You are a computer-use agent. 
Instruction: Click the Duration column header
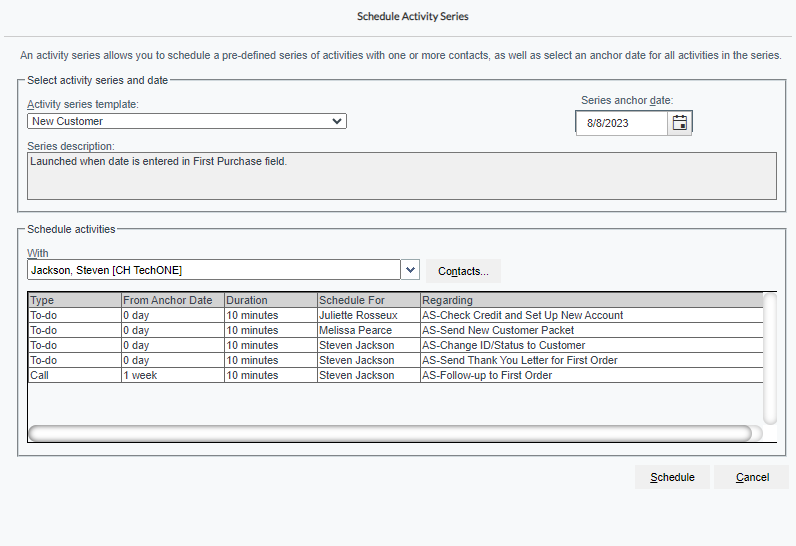271,300
